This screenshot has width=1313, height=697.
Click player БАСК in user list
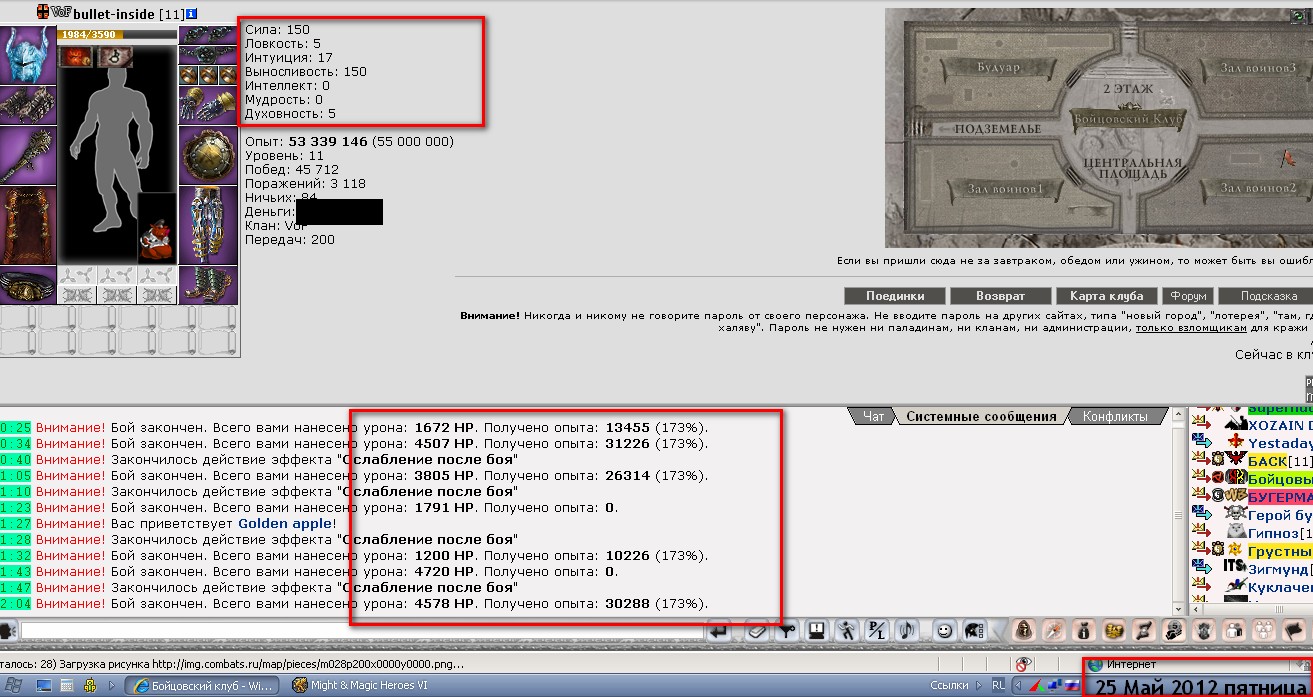click(x=1266, y=460)
